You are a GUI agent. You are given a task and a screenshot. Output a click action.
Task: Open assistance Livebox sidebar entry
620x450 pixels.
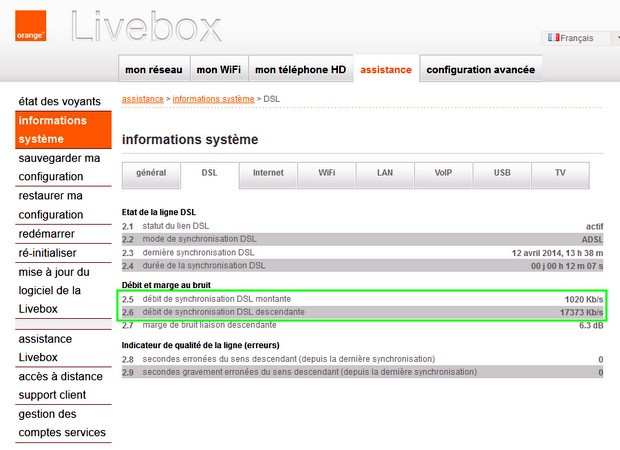click(63, 348)
